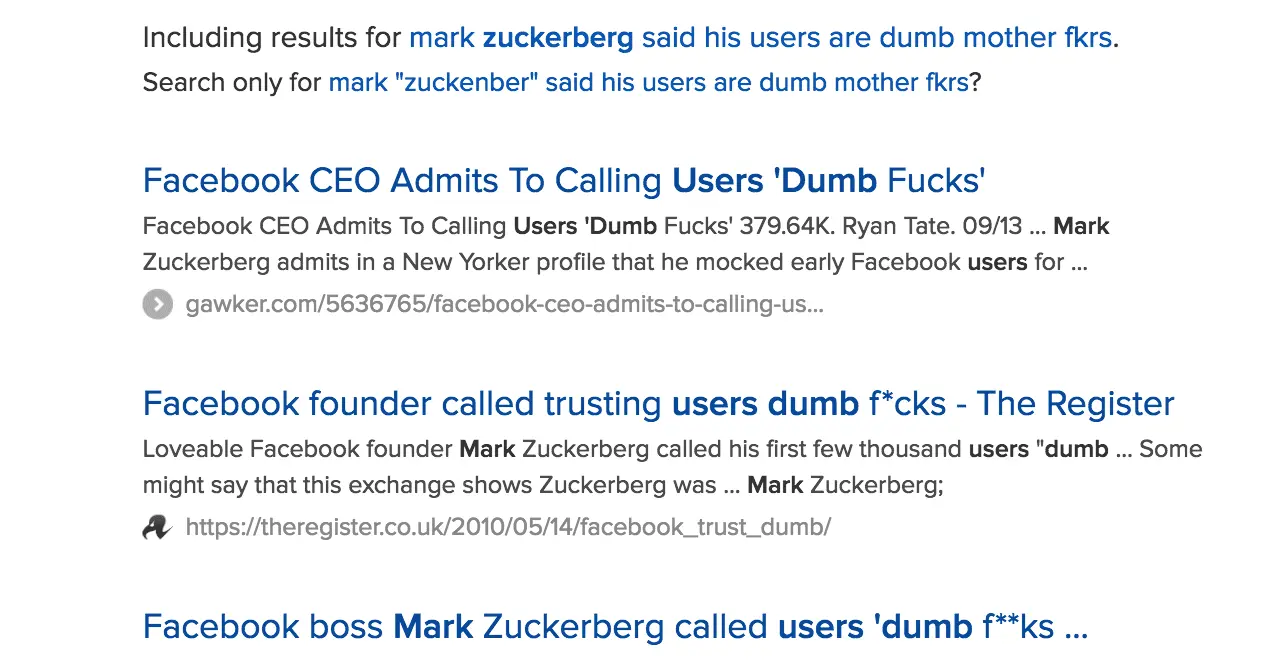Click the "Including results for" label text

pyautogui.click(x=272, y=38)
